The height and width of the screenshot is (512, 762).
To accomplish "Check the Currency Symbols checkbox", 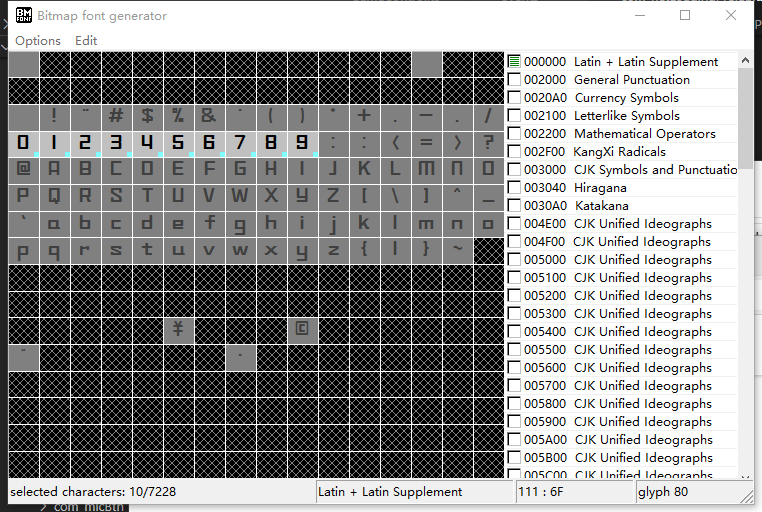I will click(514, 98).
